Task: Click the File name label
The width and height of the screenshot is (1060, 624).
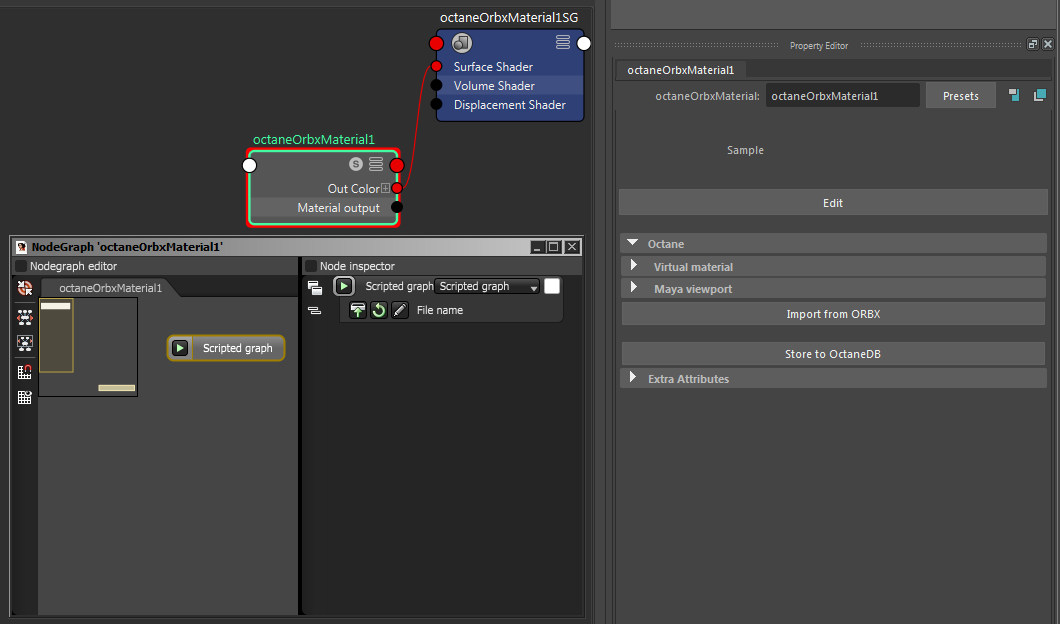Action: tap(439, 310)
